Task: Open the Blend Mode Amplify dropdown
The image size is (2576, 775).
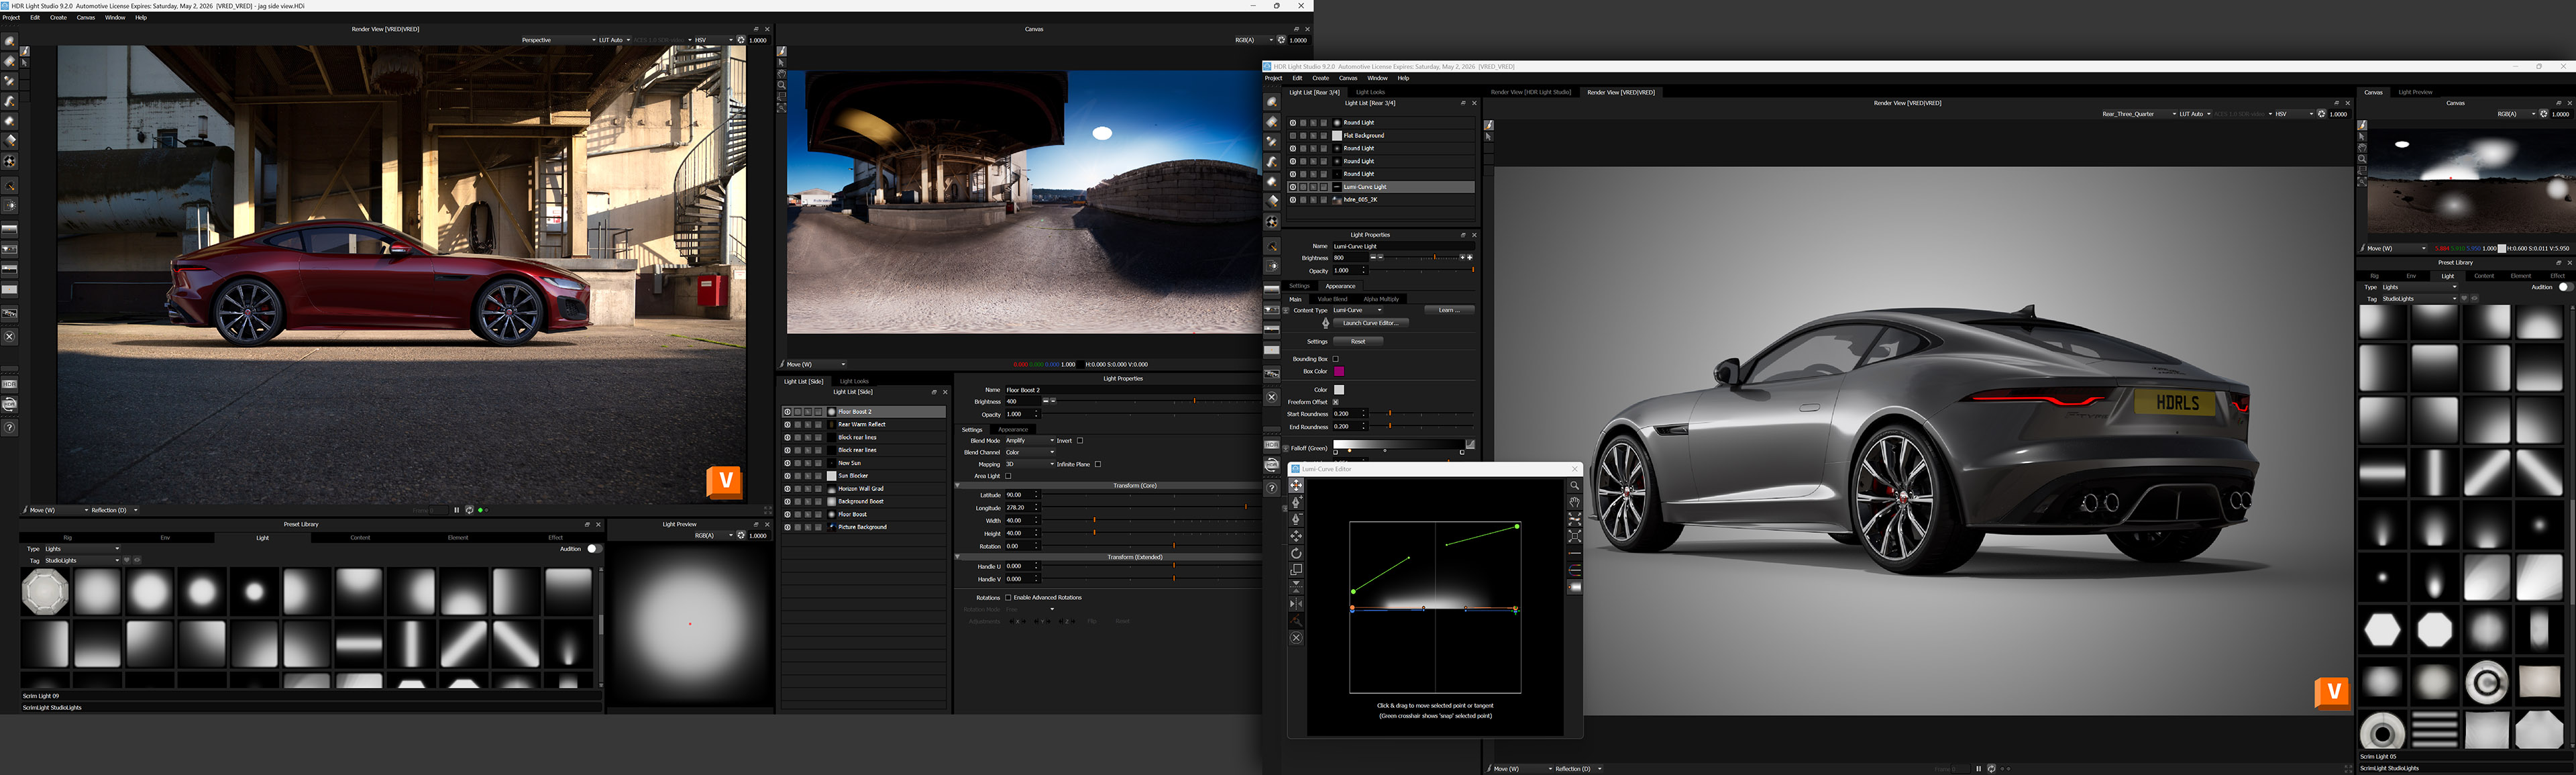Action: (1030, 440)
